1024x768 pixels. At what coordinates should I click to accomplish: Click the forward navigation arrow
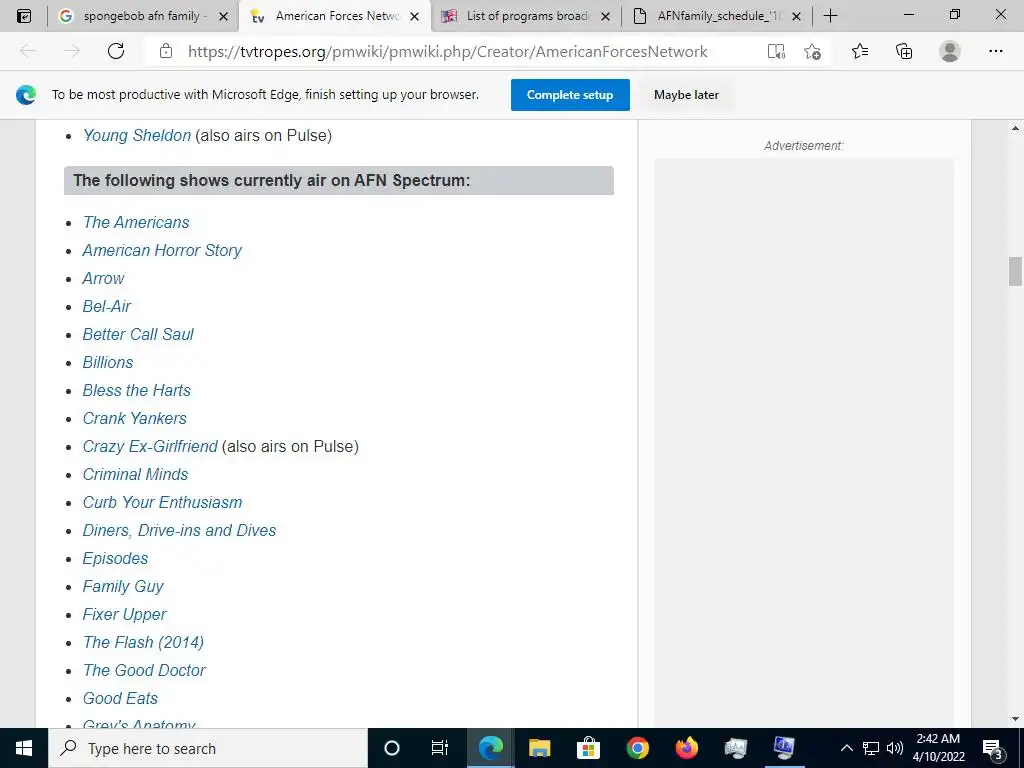[72, 51]
